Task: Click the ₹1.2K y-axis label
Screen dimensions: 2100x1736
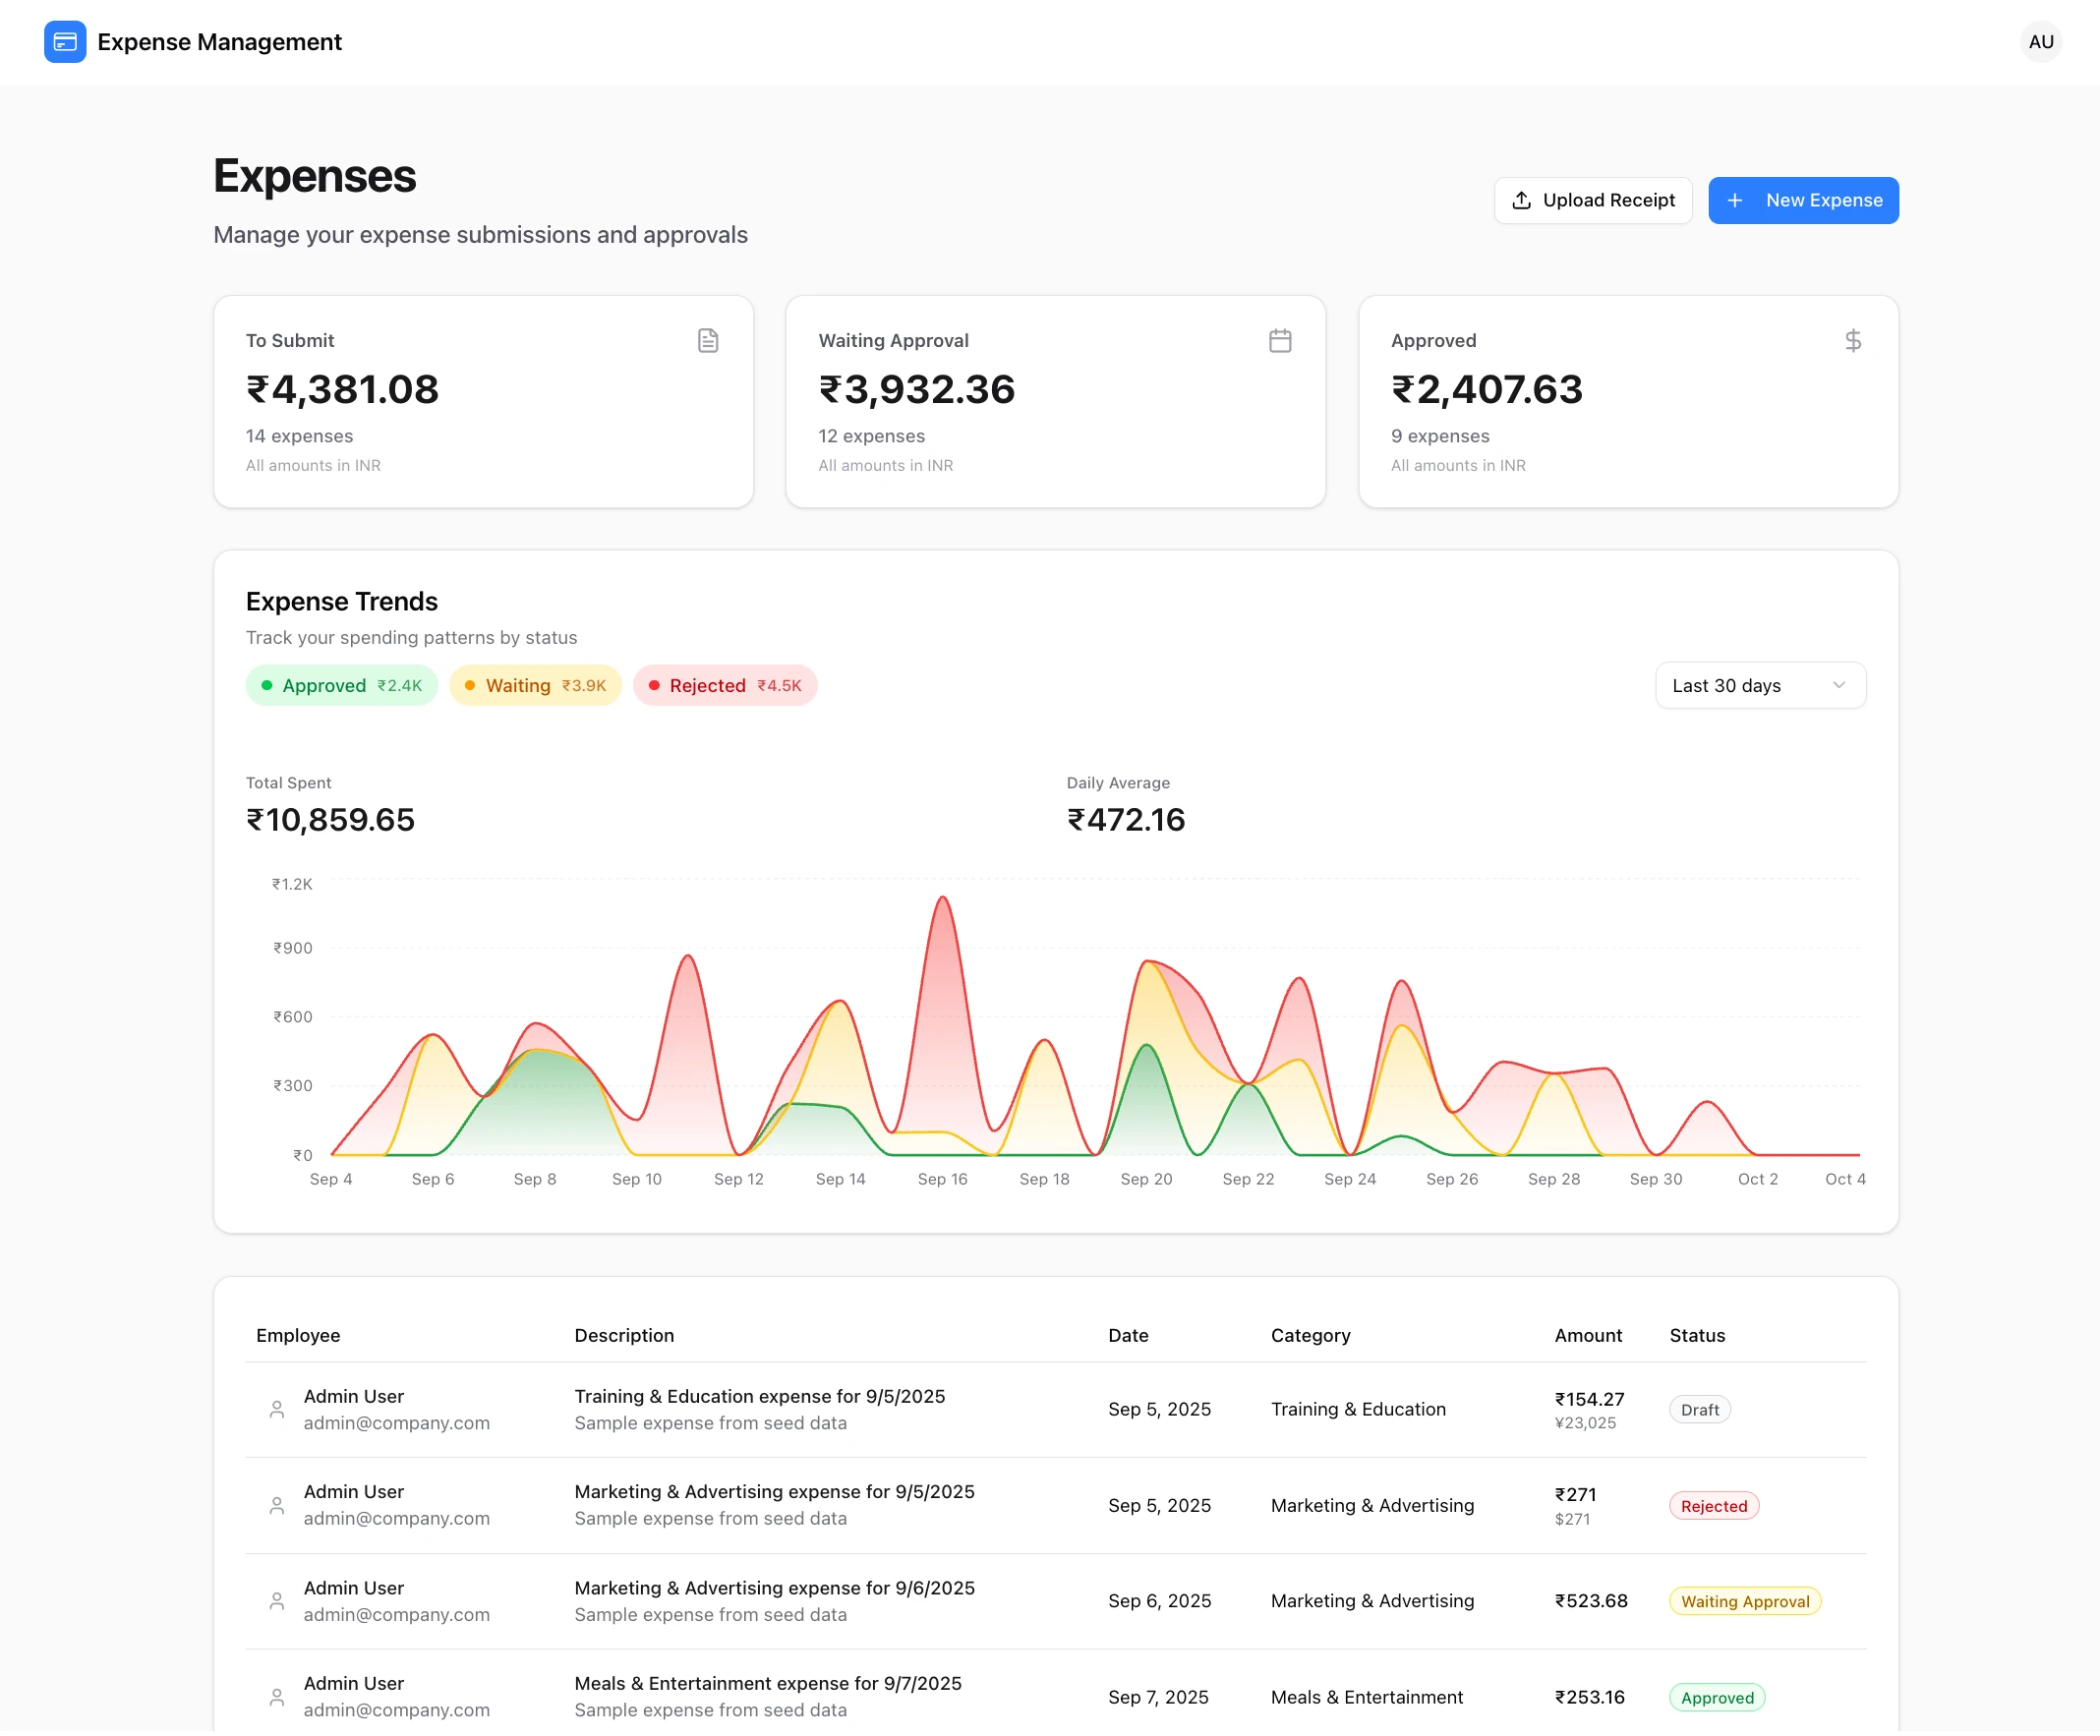Action: tap(292, 884)
